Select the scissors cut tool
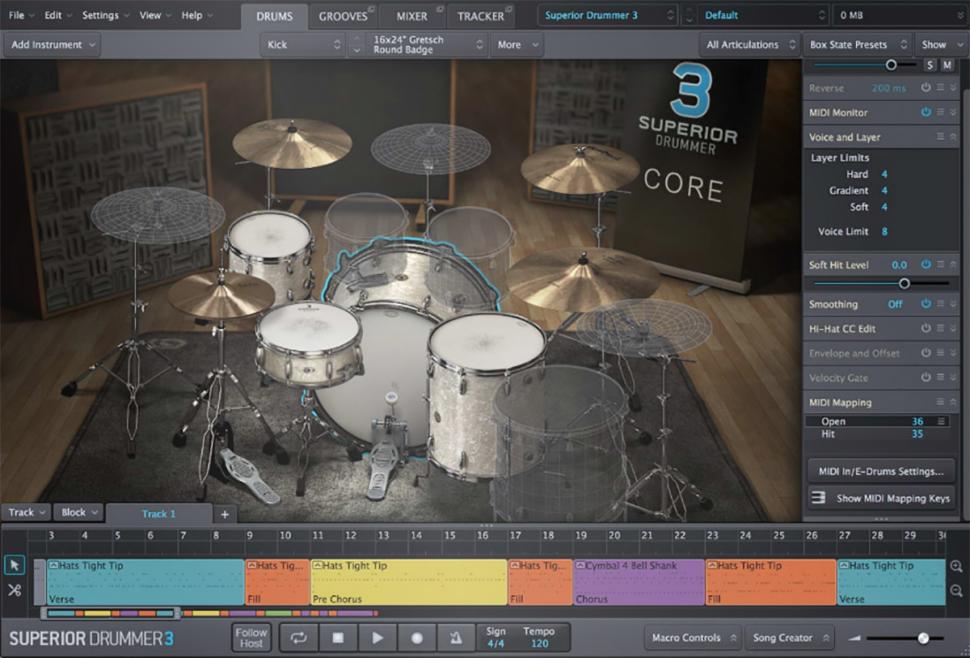The image size is (970, 658). (14, 592)
